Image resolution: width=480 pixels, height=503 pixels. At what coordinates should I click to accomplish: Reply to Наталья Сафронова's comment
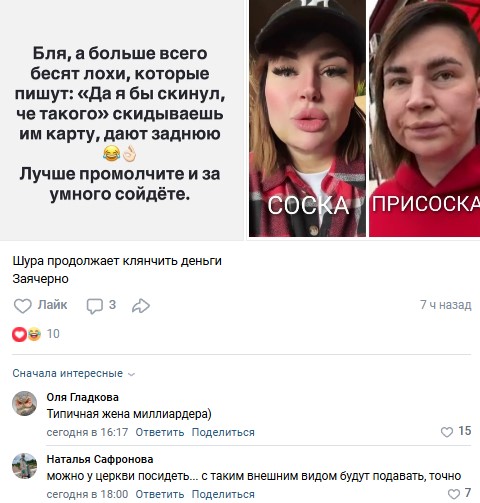(160, 494)
